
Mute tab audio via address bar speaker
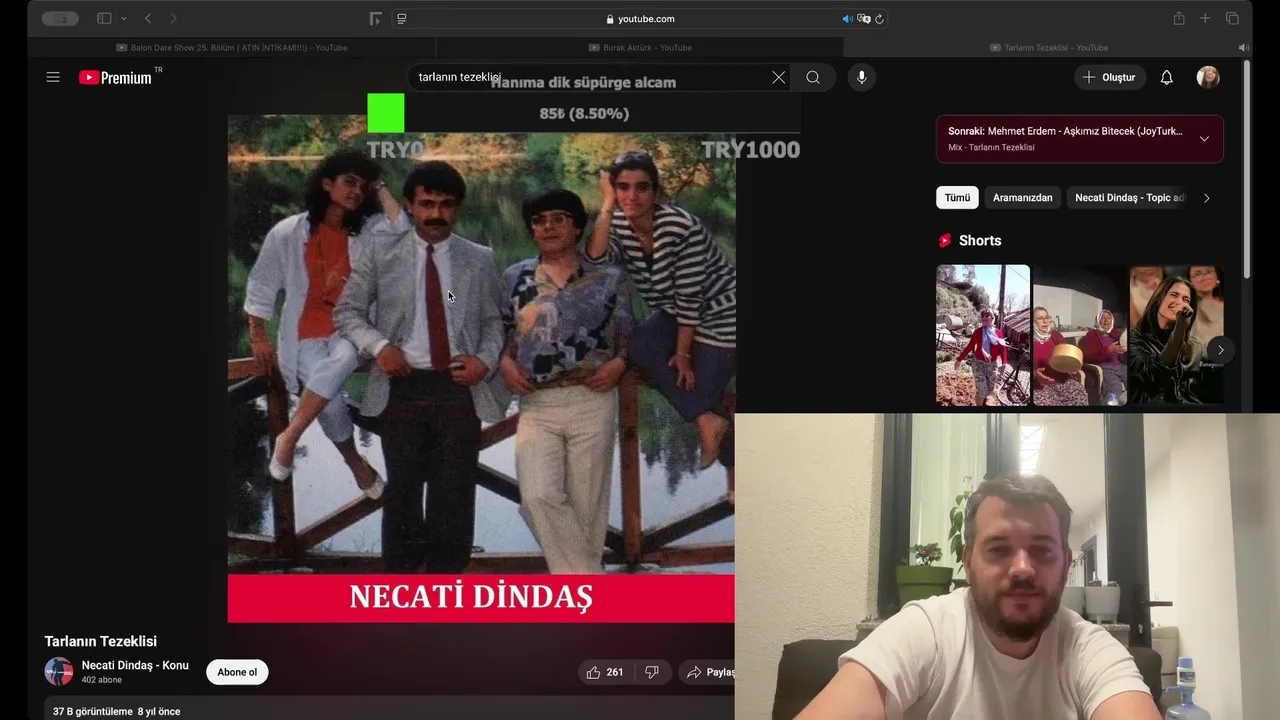click(847, 18)
